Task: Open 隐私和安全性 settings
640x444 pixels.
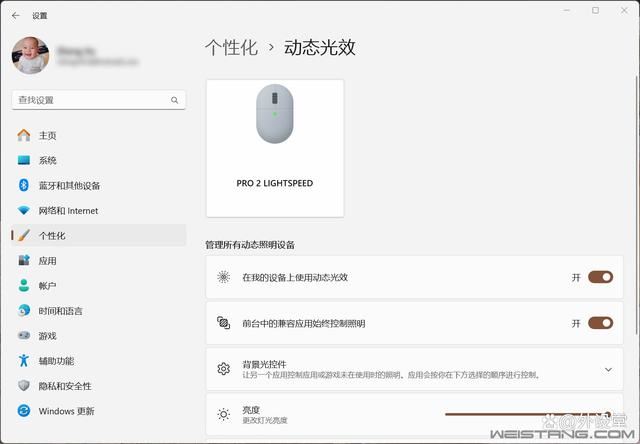Action: tap(99, 386)
